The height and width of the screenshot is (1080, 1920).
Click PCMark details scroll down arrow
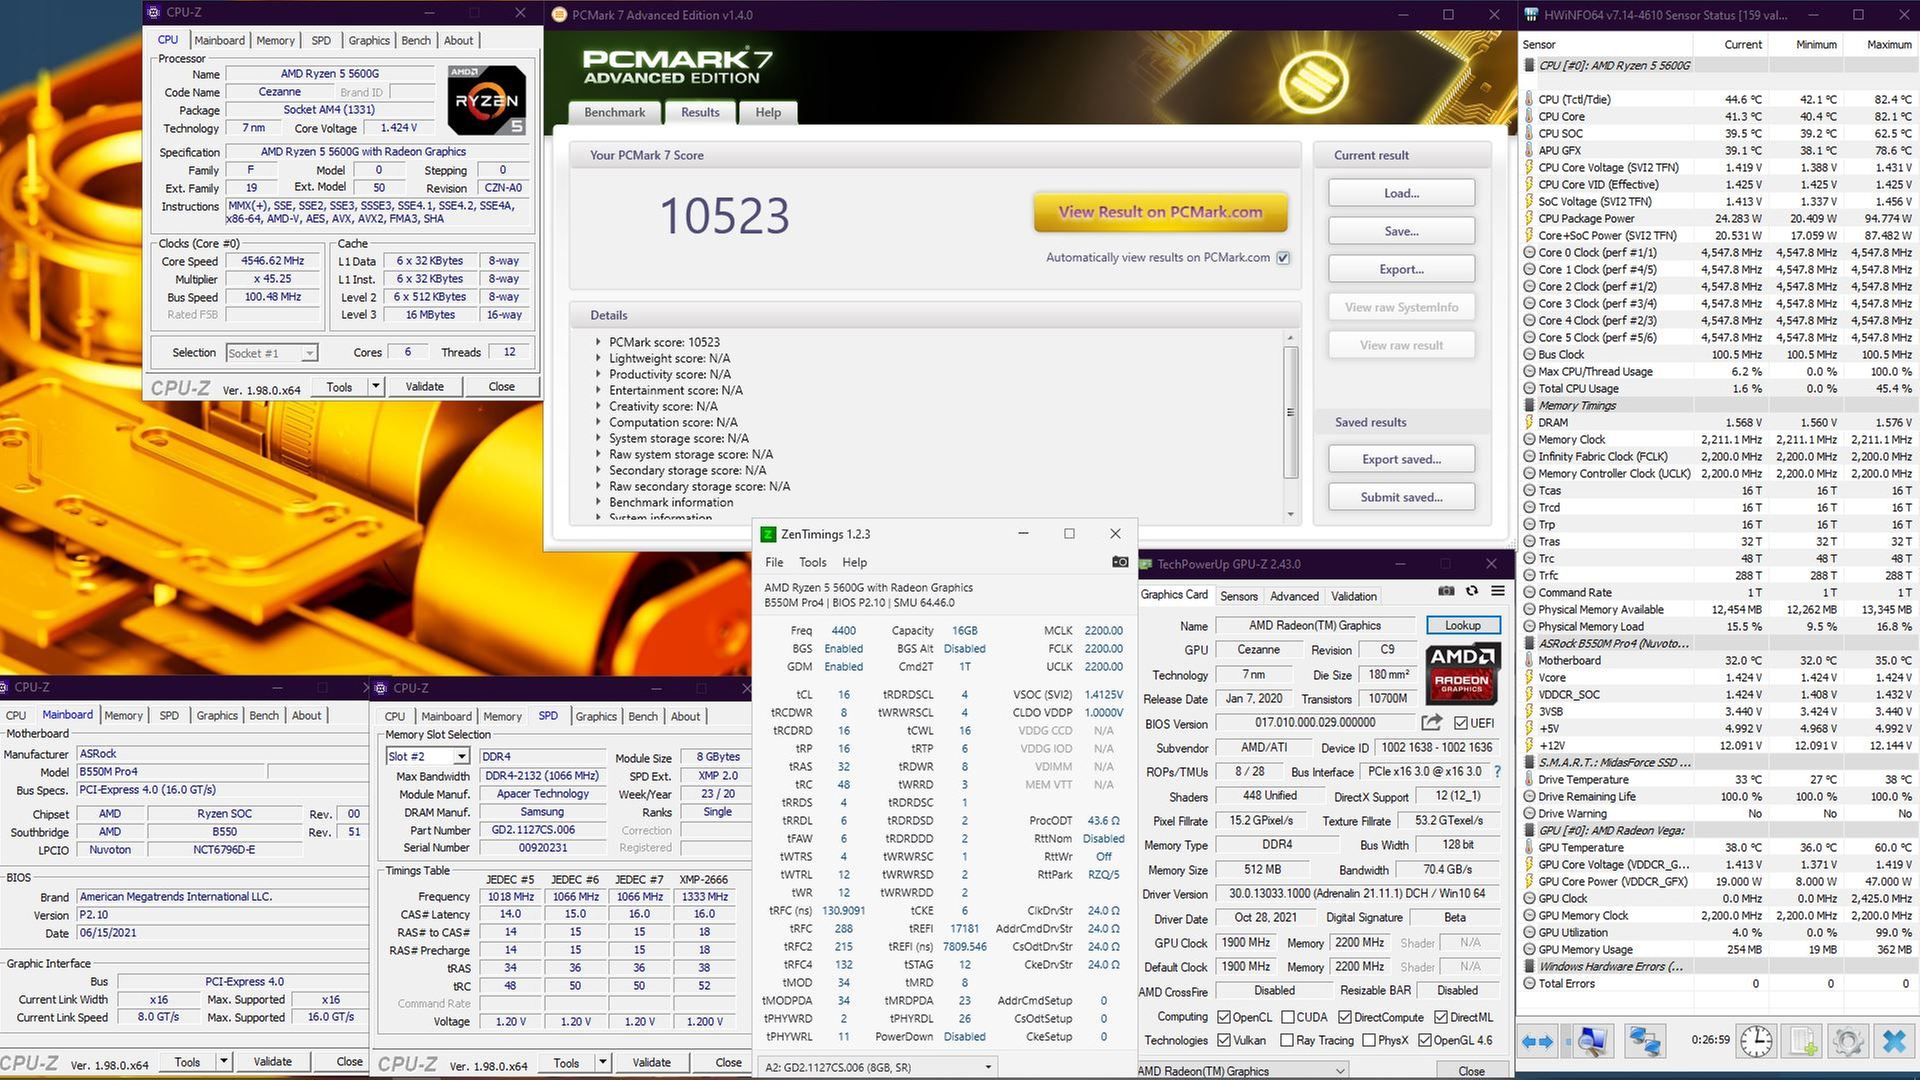point(1290,515)
